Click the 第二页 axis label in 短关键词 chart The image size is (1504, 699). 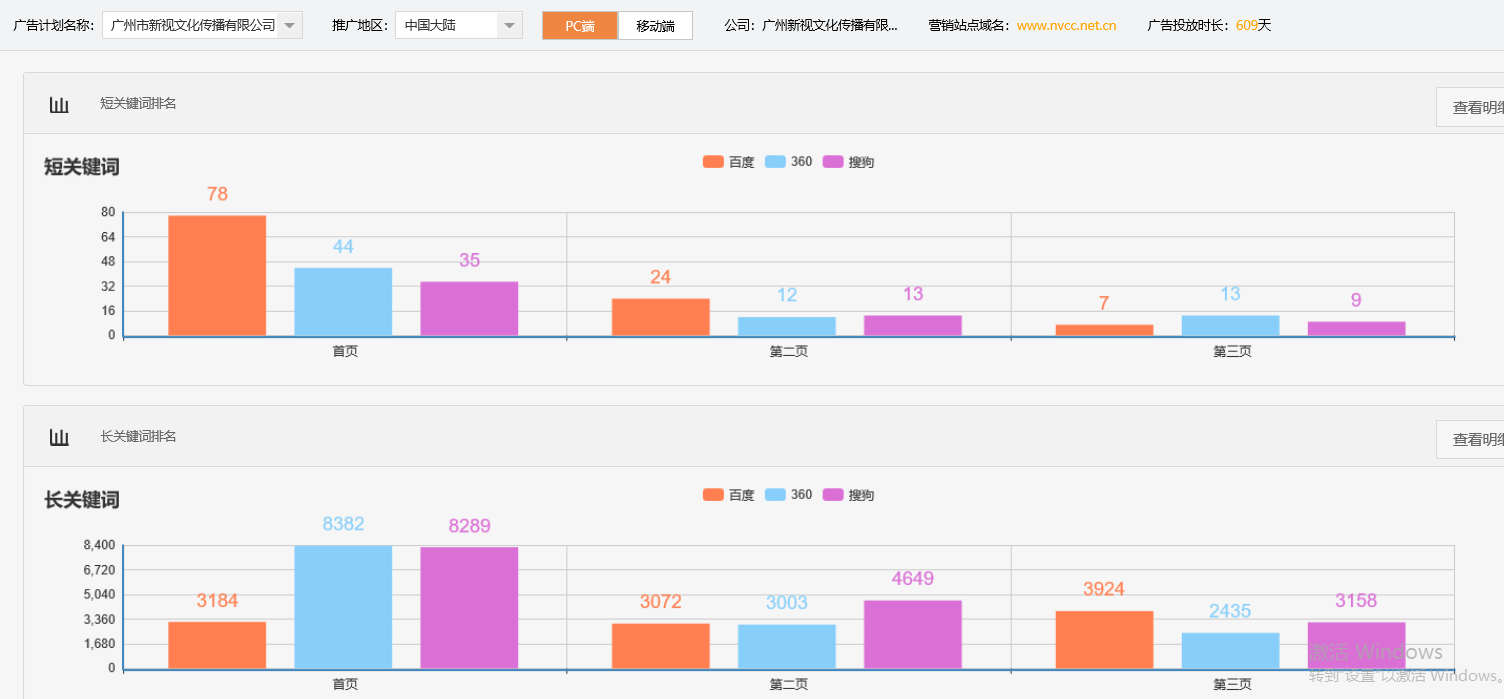click(x=788, y=351)
